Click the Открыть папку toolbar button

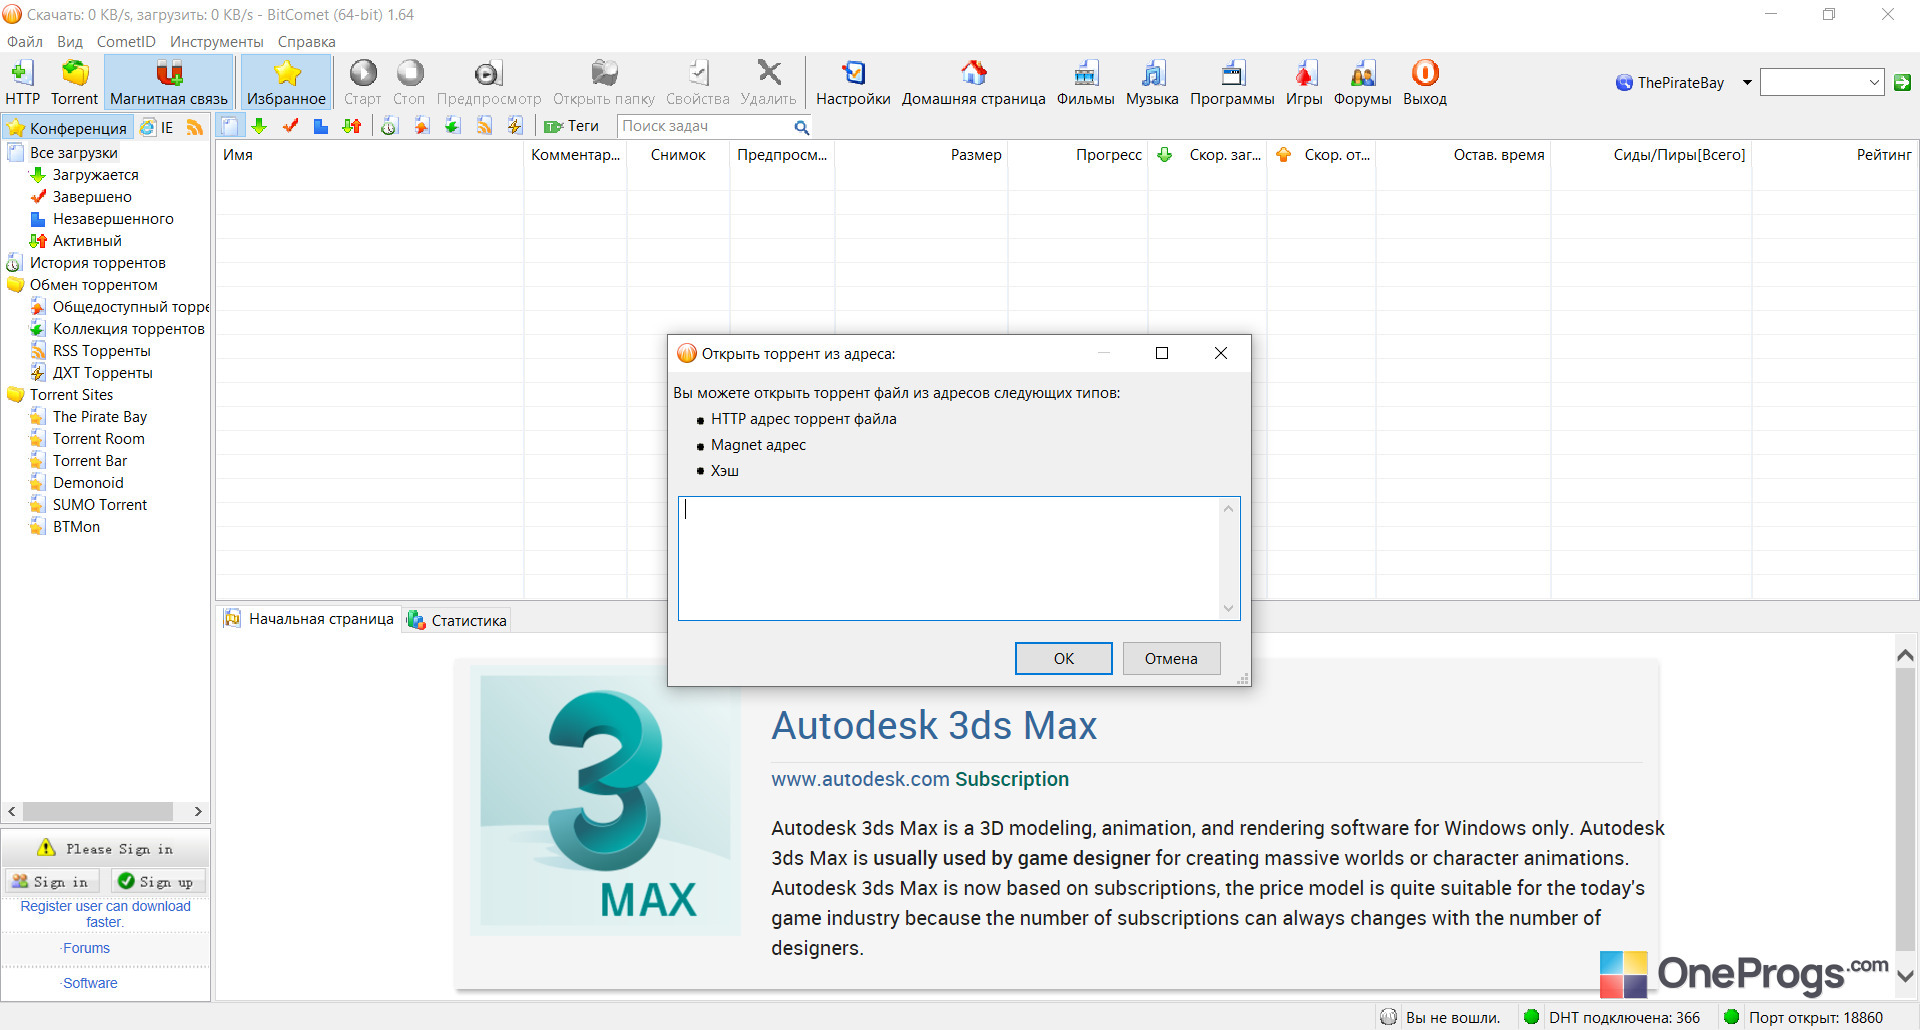pyautogui.click(x=604, y=82)
